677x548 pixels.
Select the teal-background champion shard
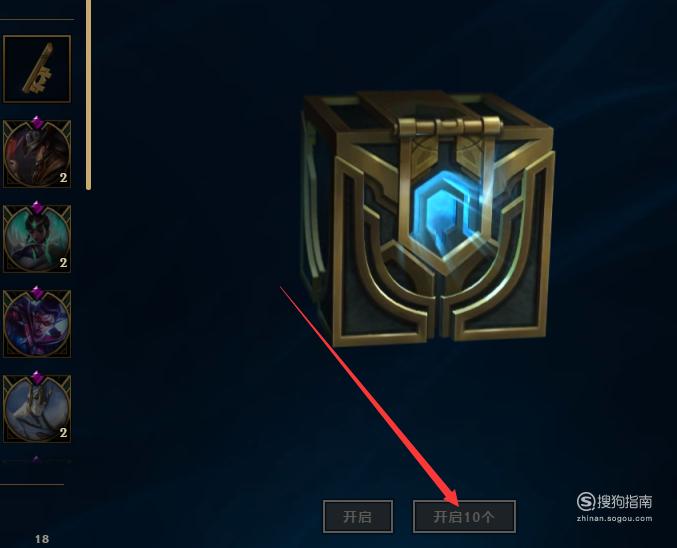point(37,239)
